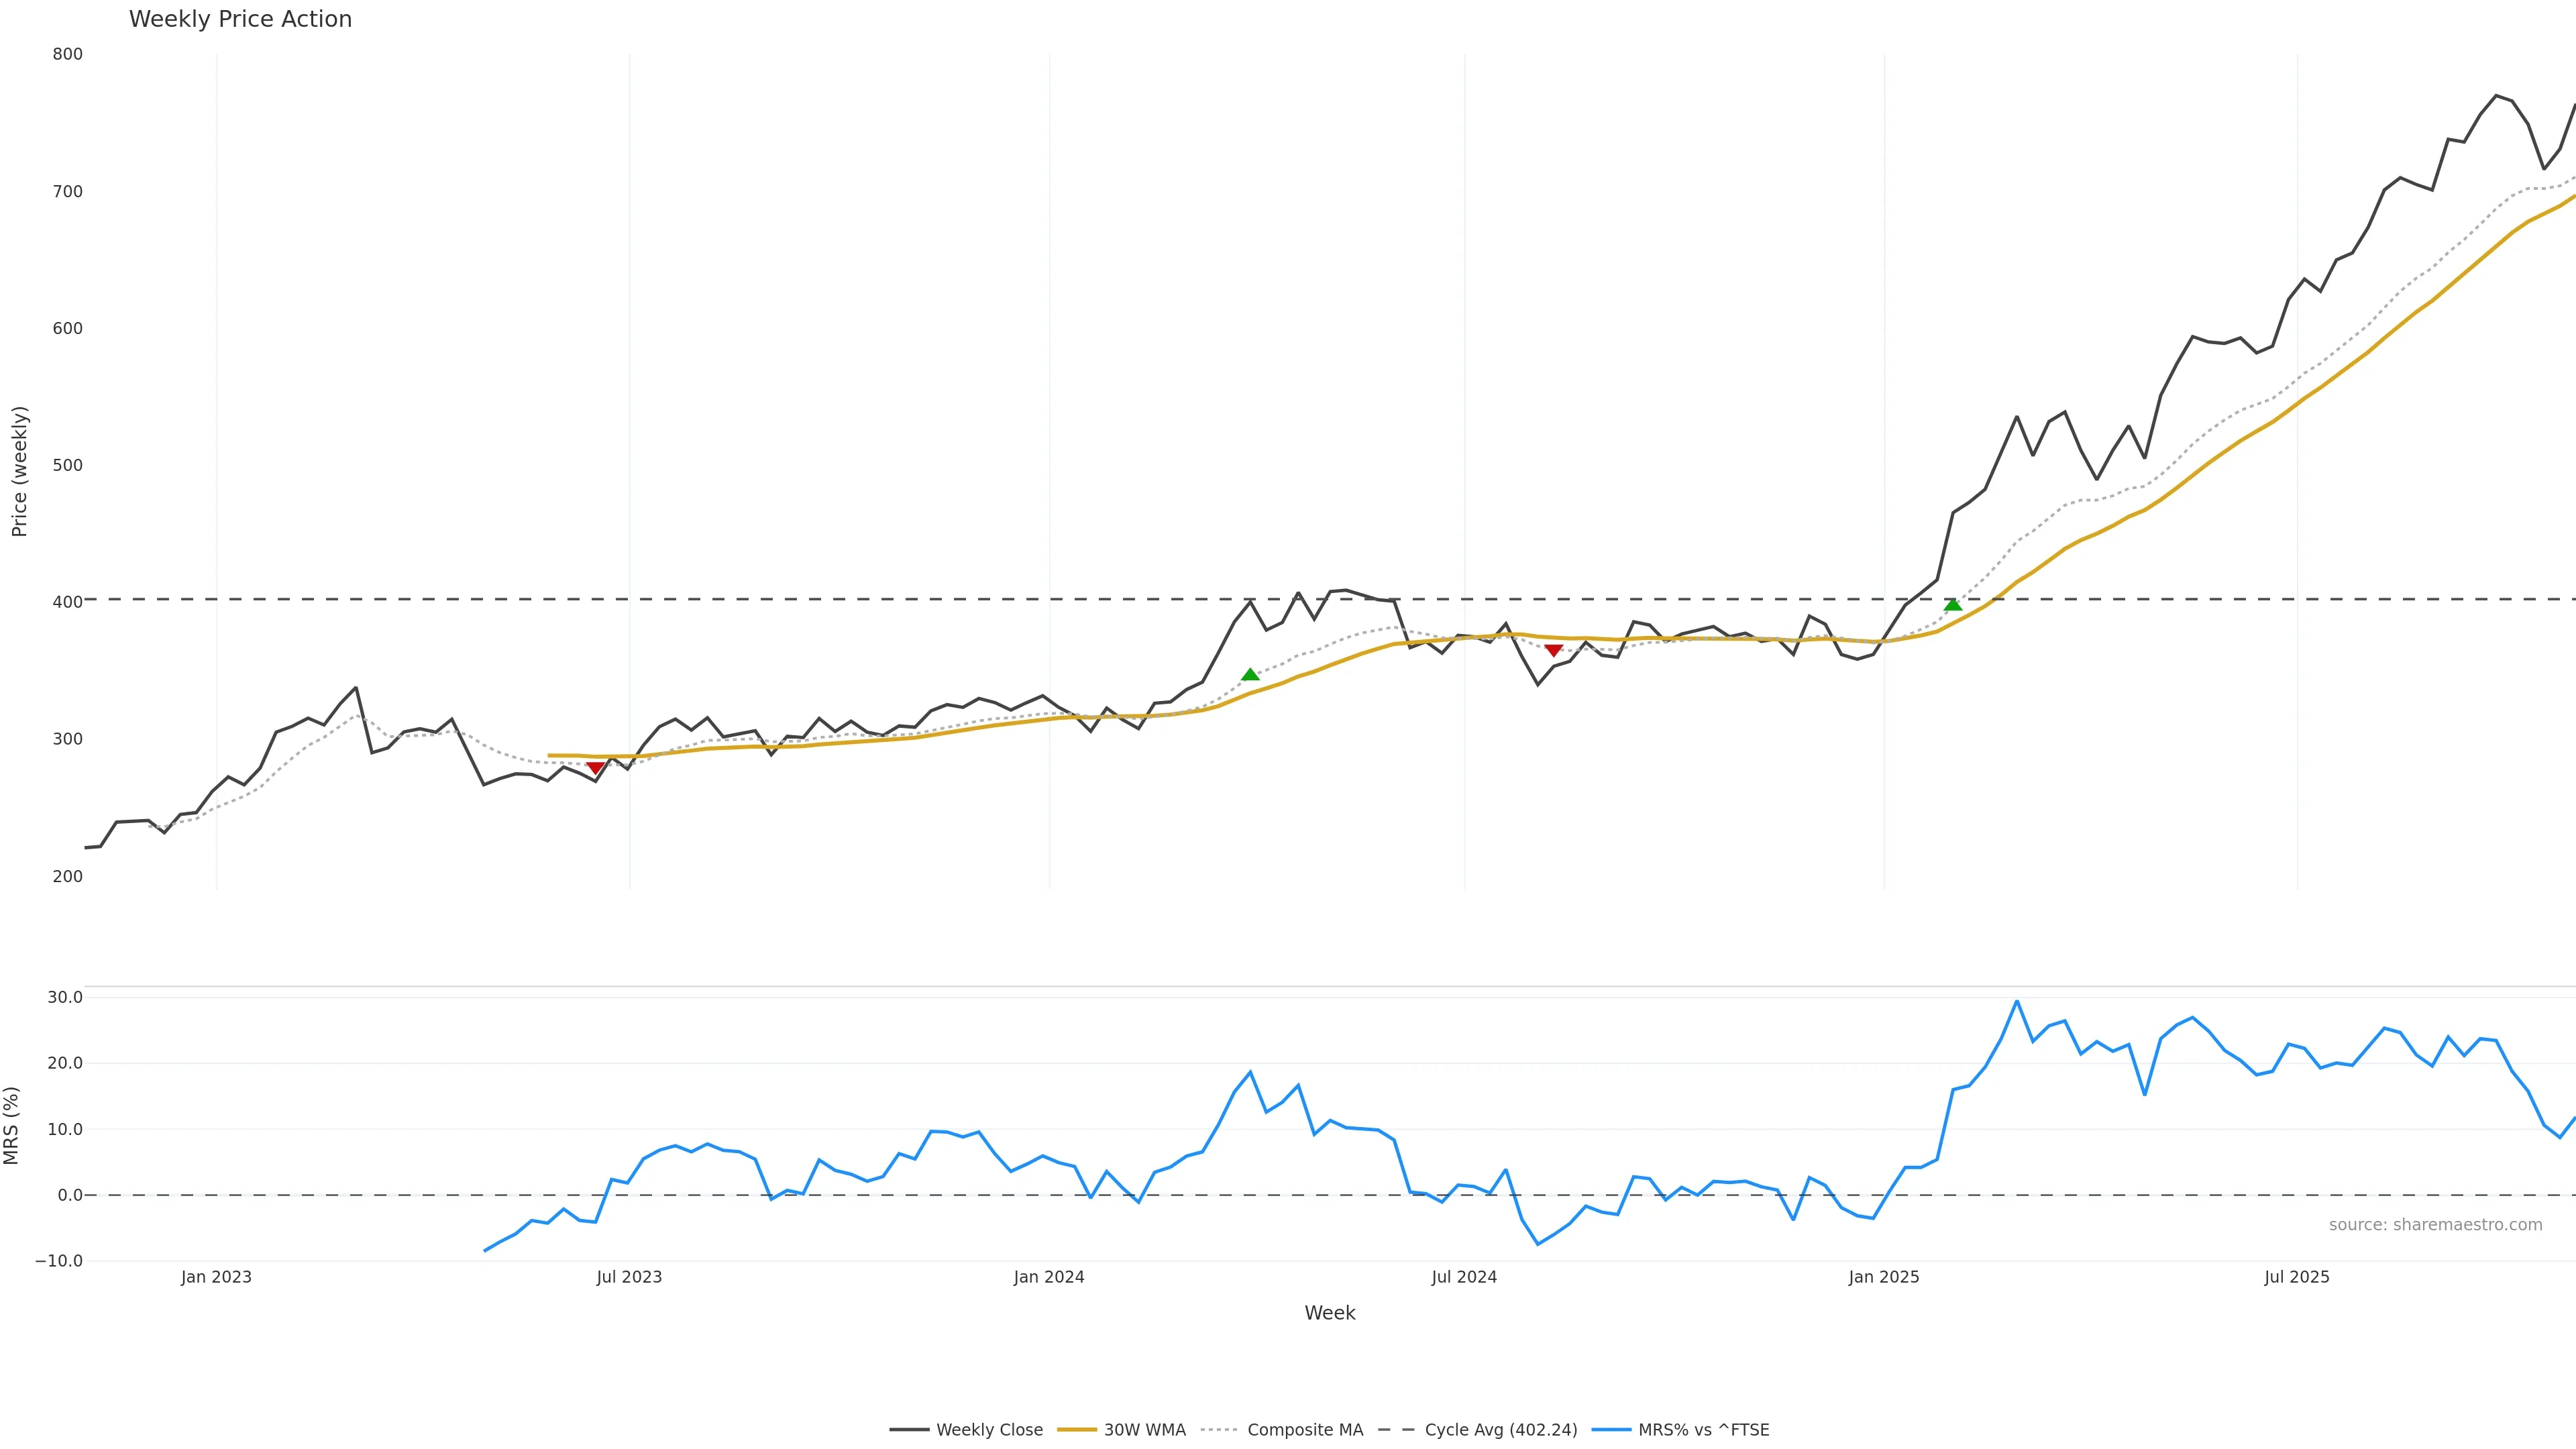Screen dimensions: 2576x1449
Task: Click the Jan 2023 x-axis label
Action: (x=216, y=1277)
